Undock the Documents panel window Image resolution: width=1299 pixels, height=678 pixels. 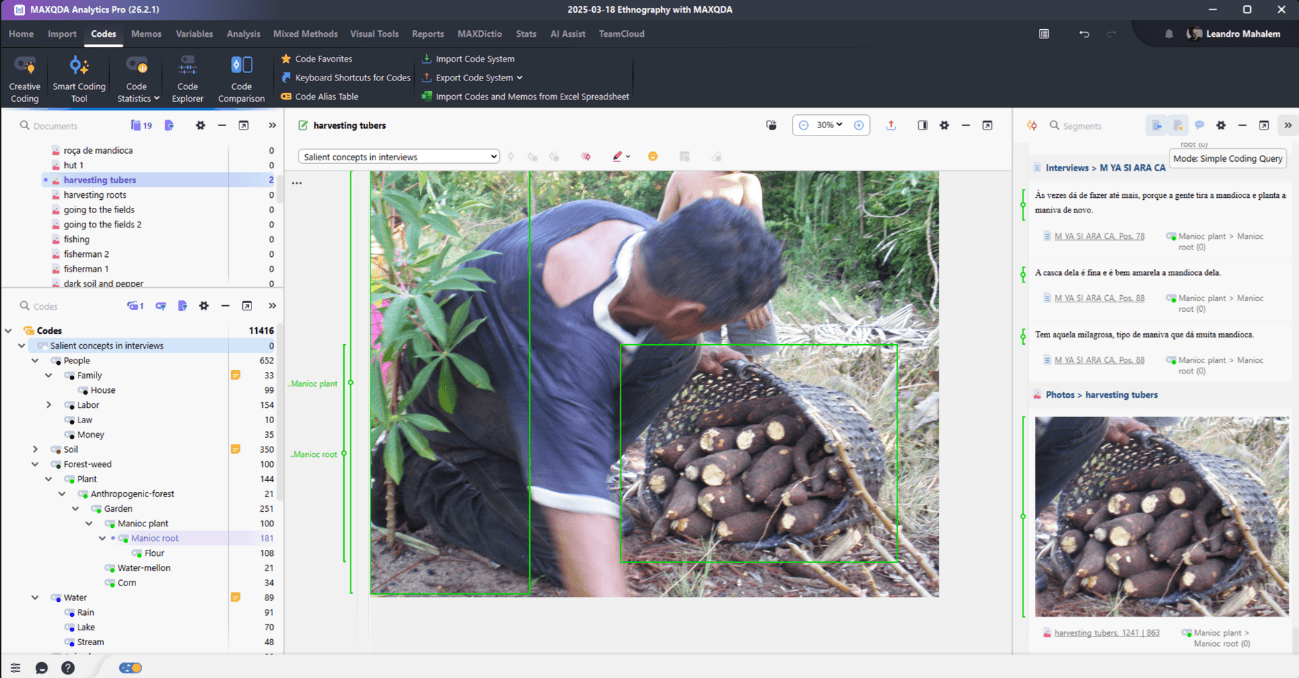[243, 126]
